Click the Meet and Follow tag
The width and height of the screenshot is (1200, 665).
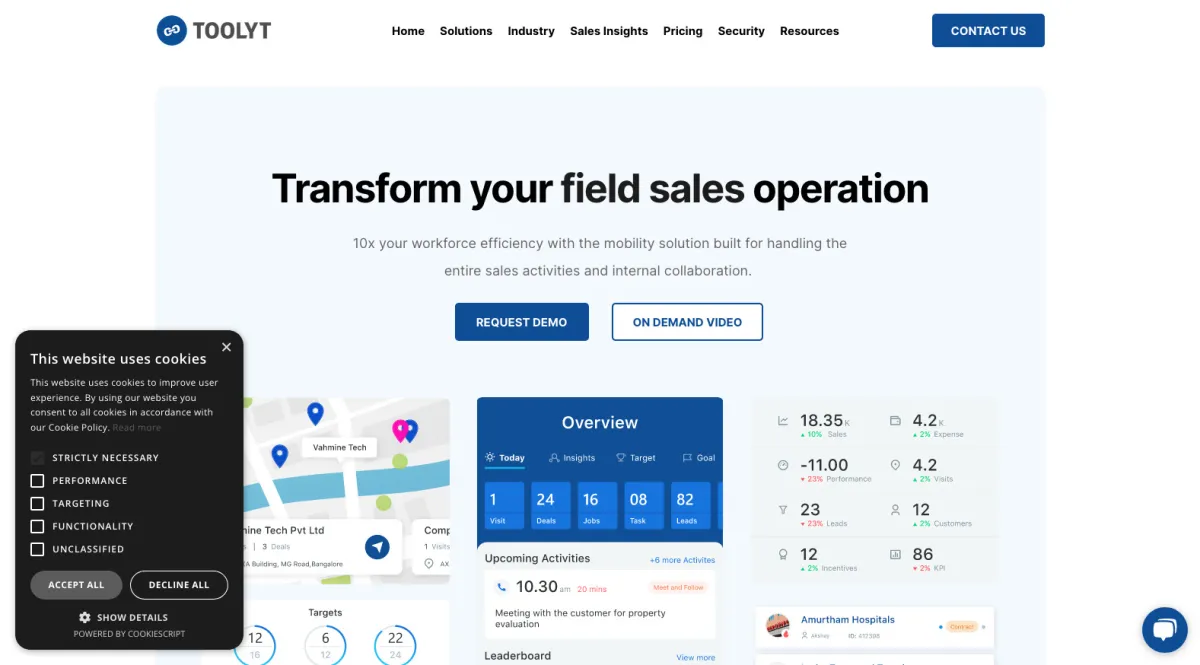click(678, 588)
